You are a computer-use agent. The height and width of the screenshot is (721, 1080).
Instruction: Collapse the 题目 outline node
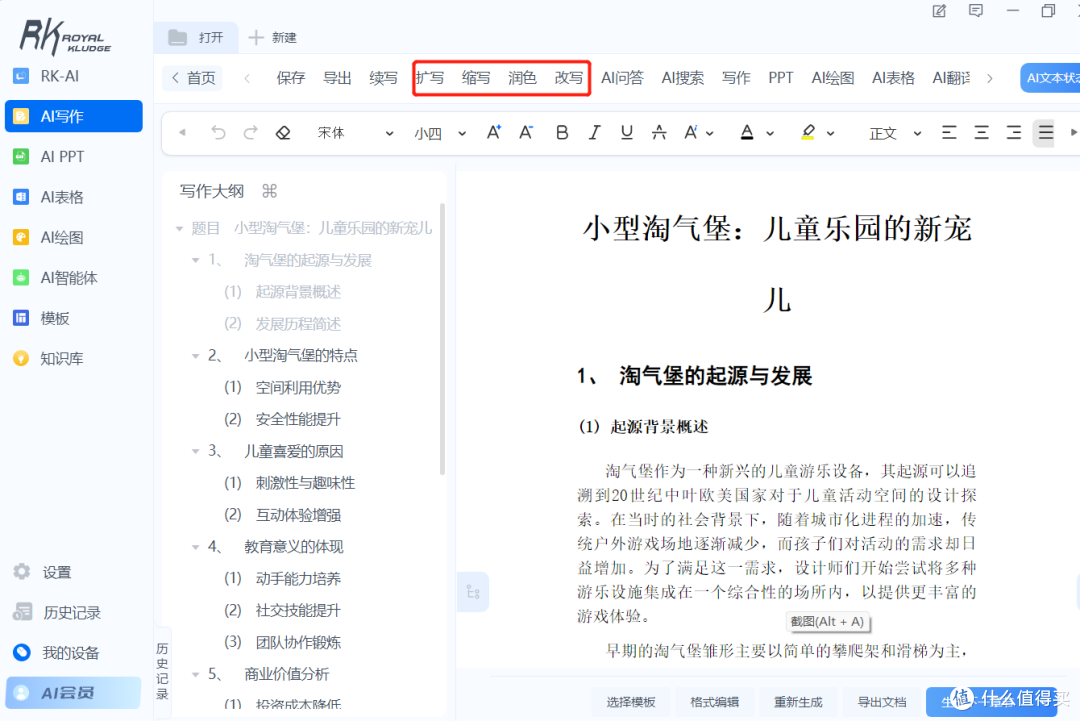click(x=179, y=228)
